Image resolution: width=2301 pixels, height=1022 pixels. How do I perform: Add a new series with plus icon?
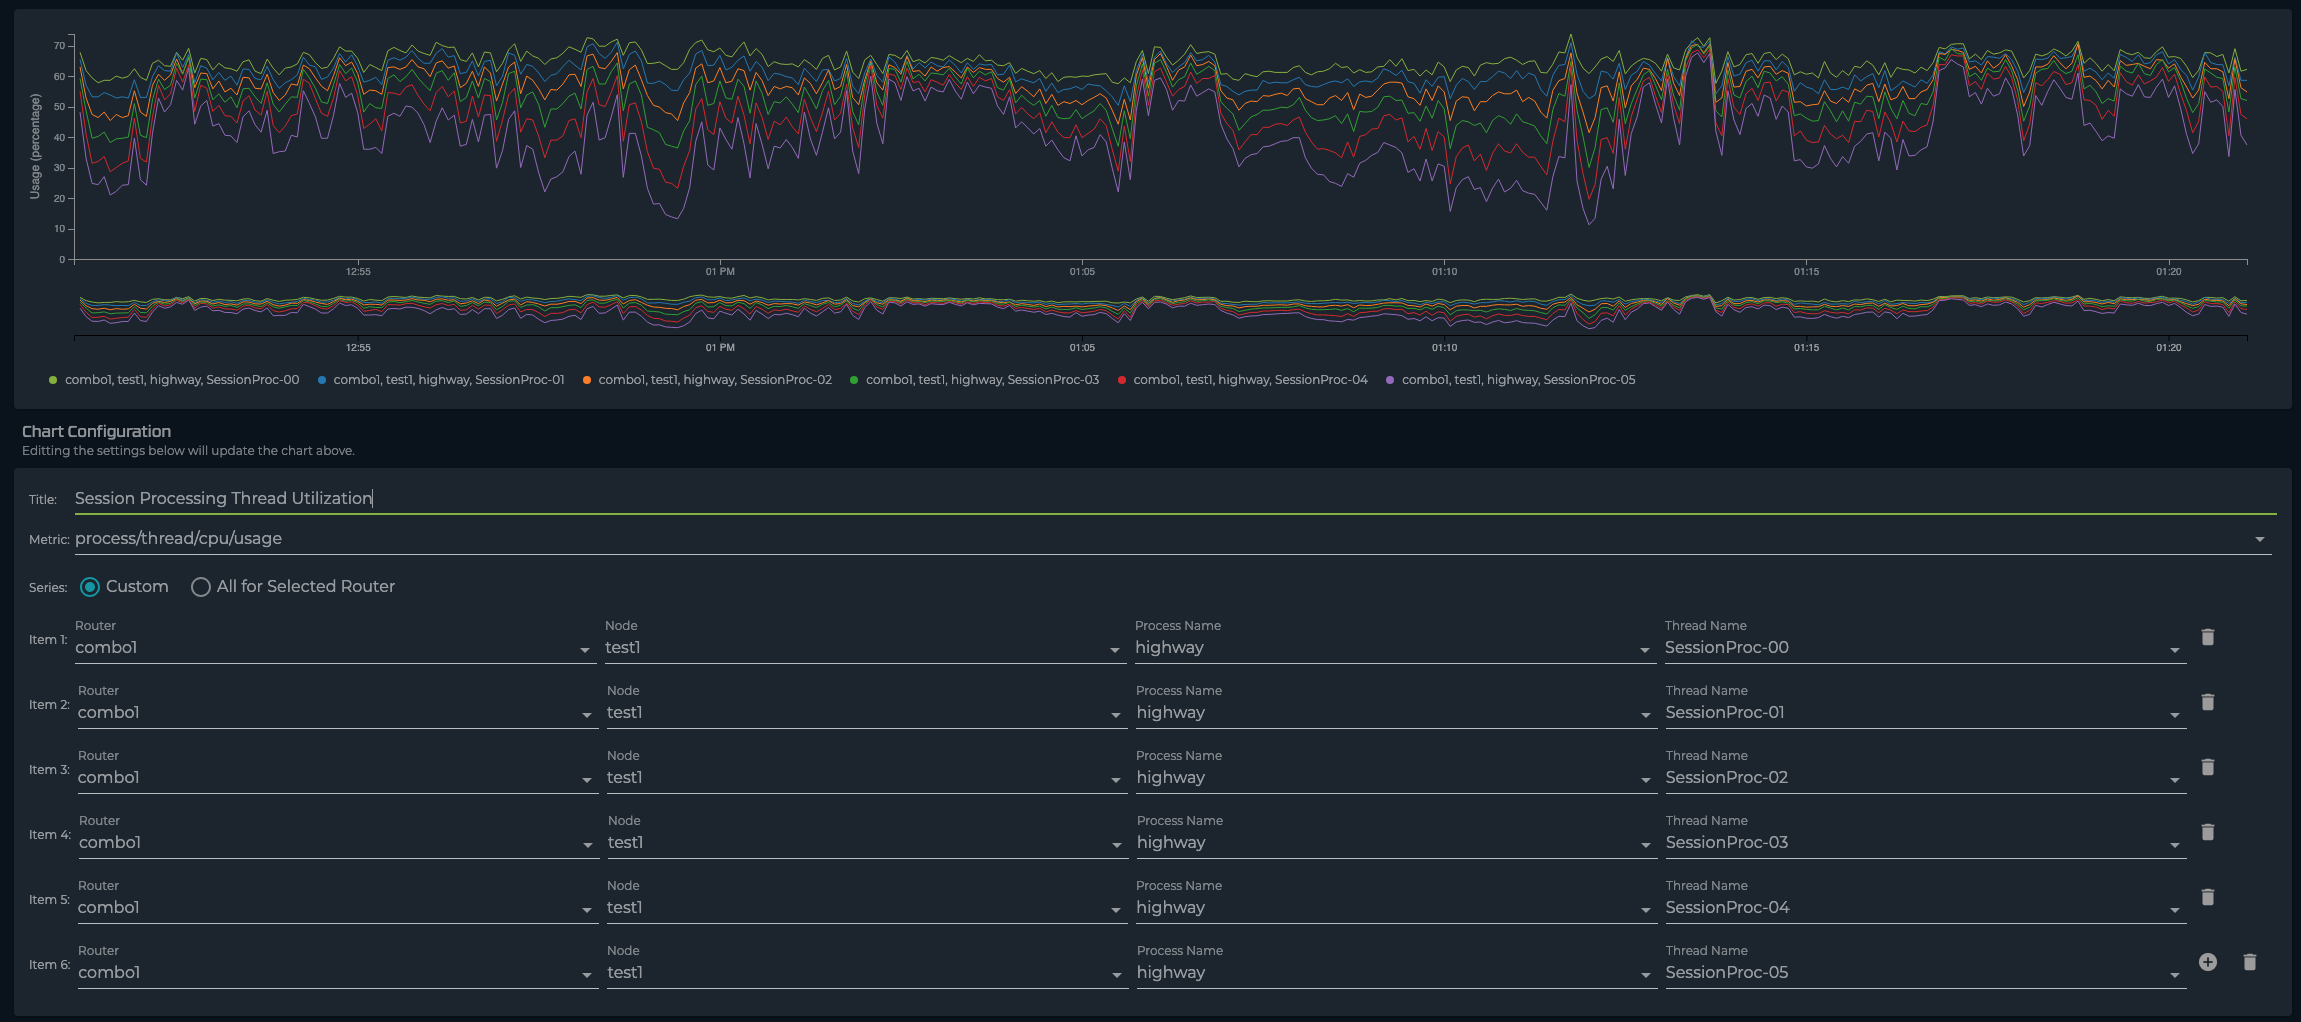click(2208, 962)
